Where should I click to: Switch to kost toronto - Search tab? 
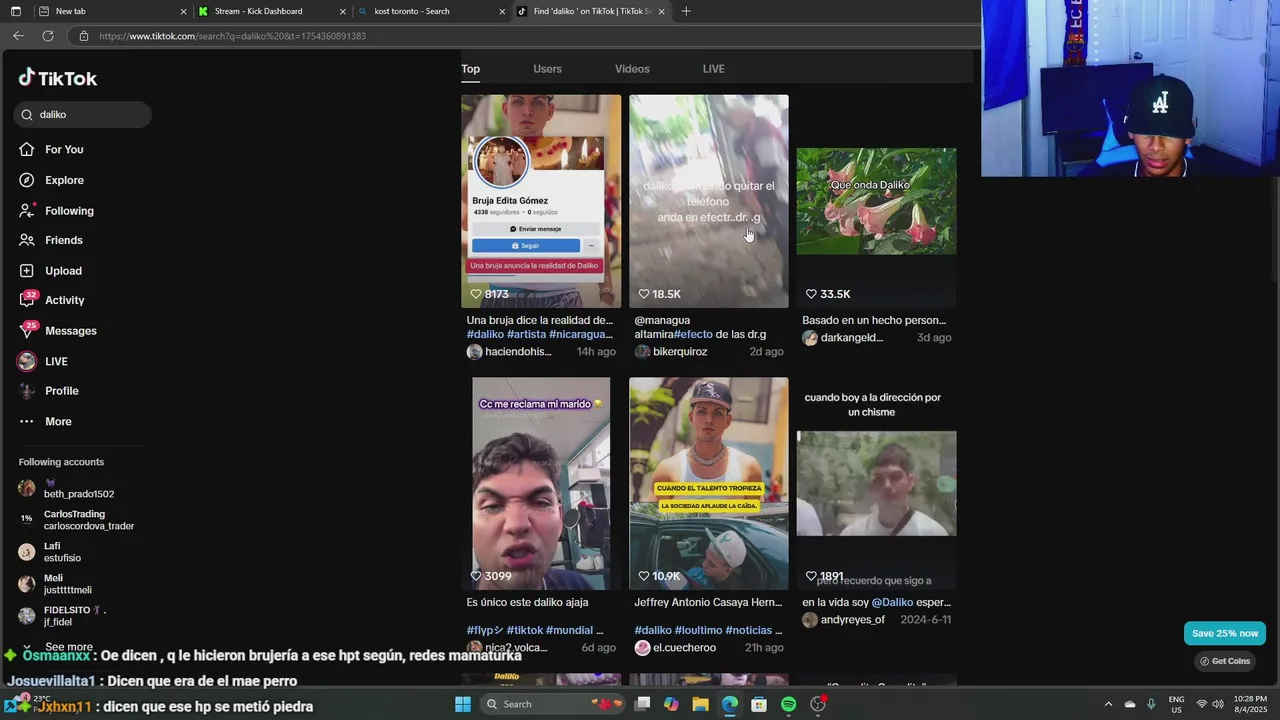[431, 11]
